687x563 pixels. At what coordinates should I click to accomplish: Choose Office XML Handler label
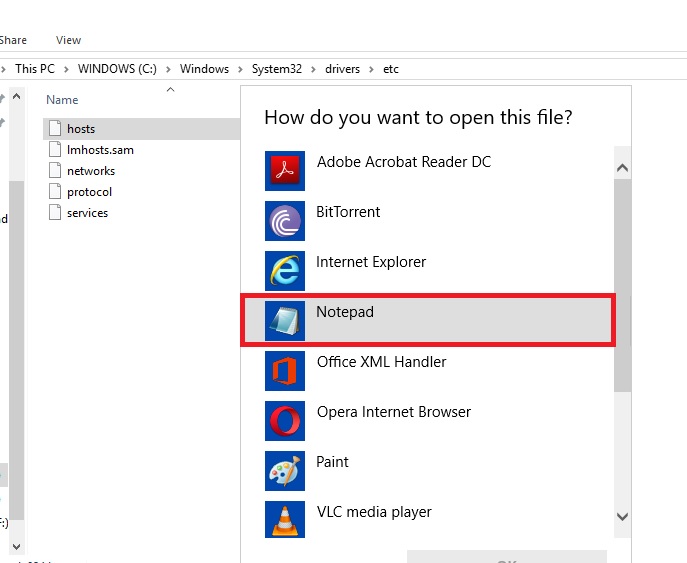click(x=382, y=362)
